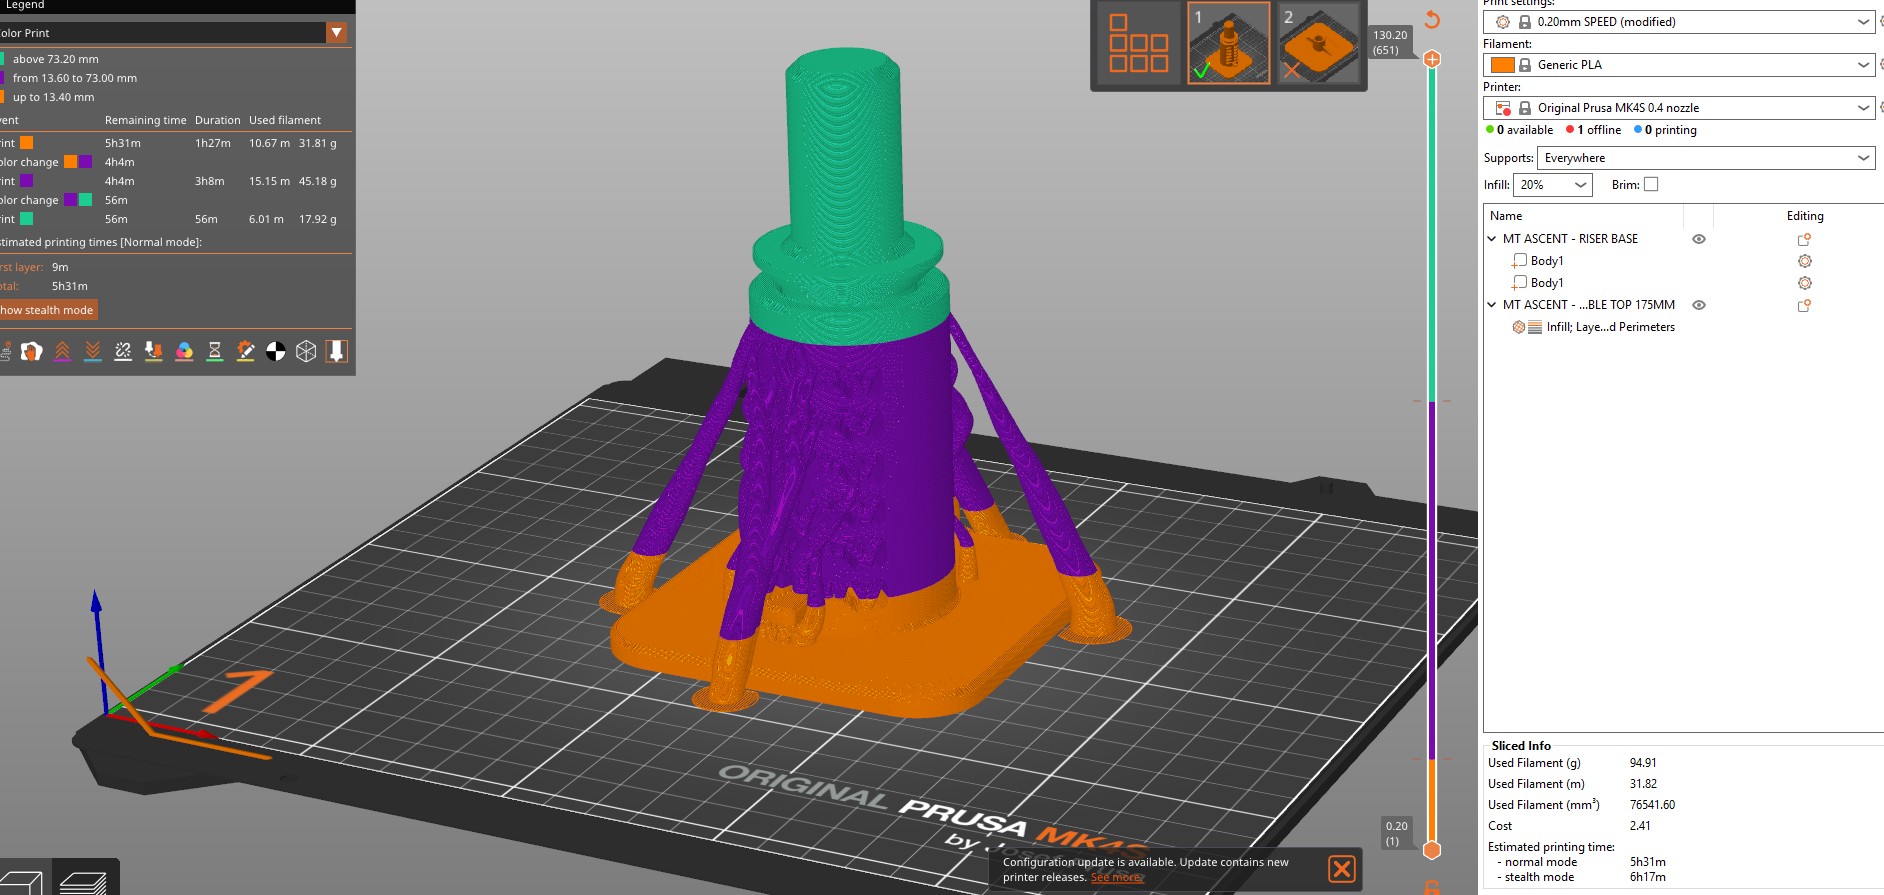Click the broken-link deretractions icon
This screenshot has width=1884, height=895.
[123, 351]
